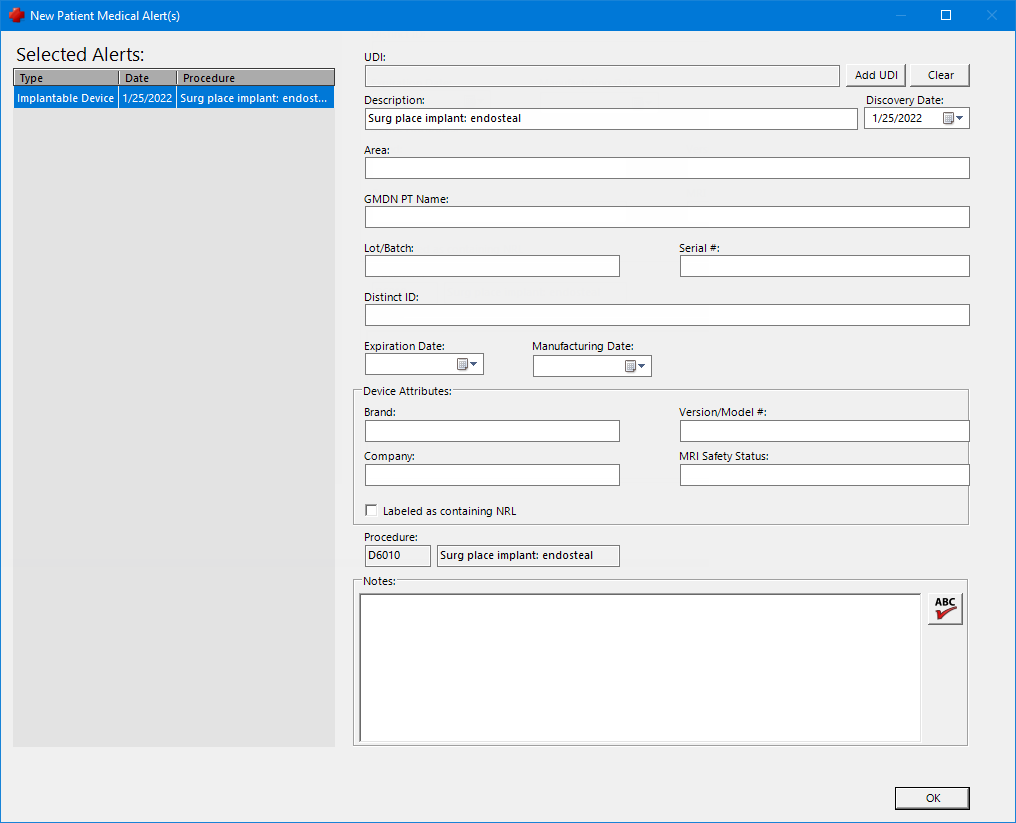The width and height of the screenshot is (1016, 823).
Task: Click the red application icon in title bar
Action: pos(16,16)
